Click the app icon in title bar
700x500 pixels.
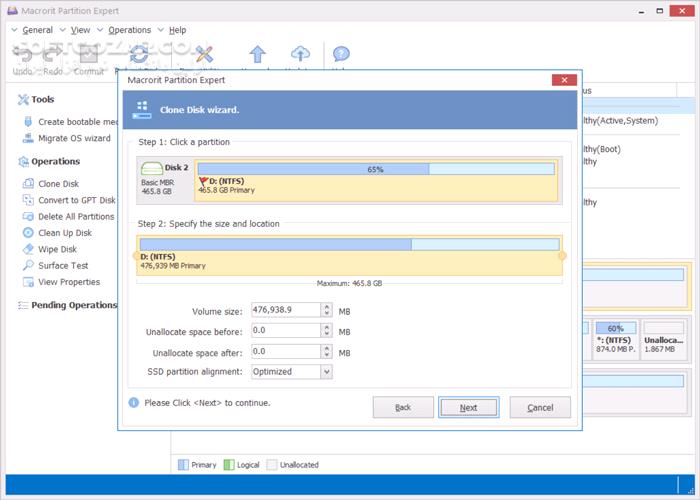12,10
